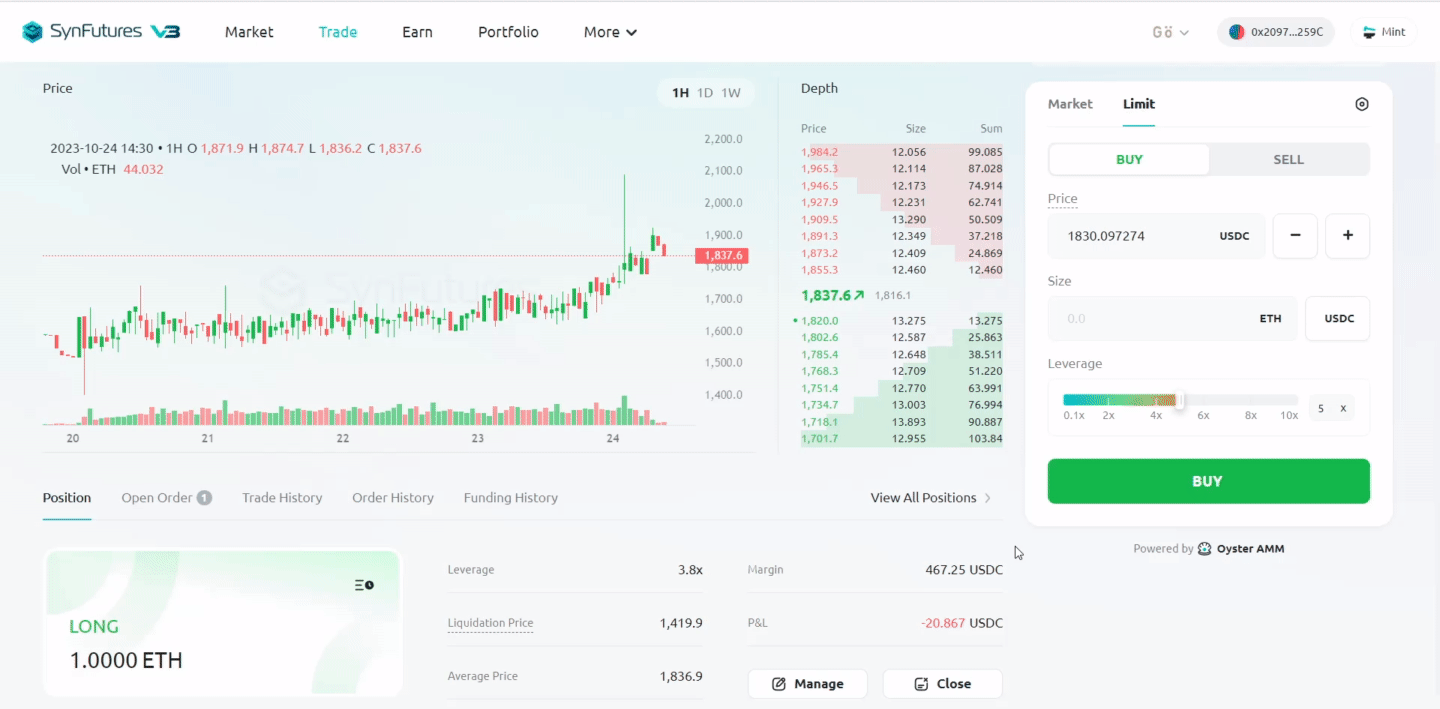Click the Manage position button
Viewport: 1440px width, 709px height.
coord(808,684)
